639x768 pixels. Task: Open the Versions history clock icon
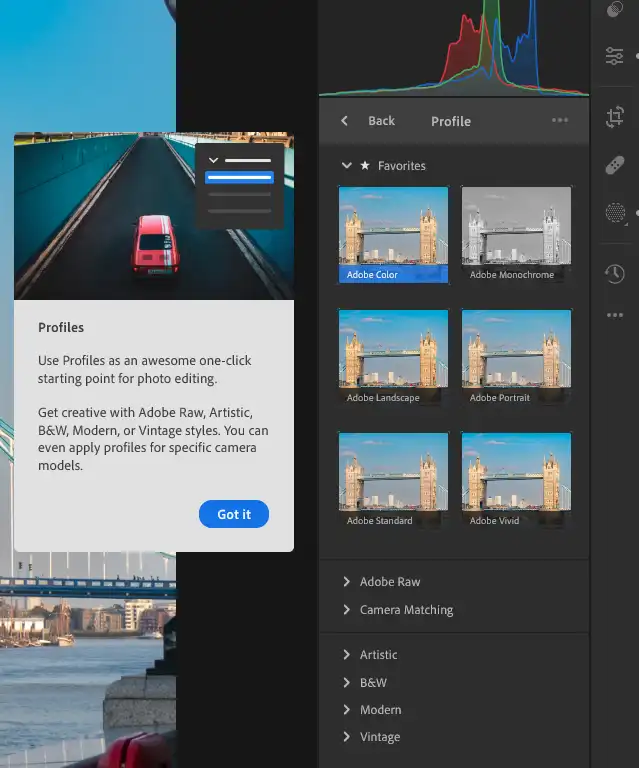615,274
